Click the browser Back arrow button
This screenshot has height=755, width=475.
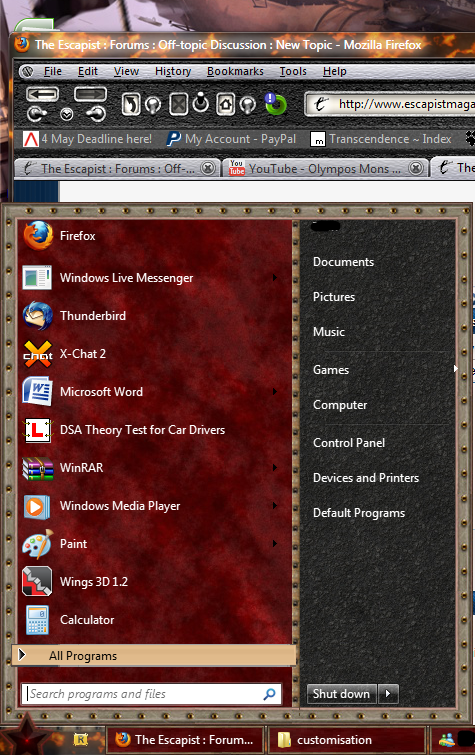tap(42, 94)
